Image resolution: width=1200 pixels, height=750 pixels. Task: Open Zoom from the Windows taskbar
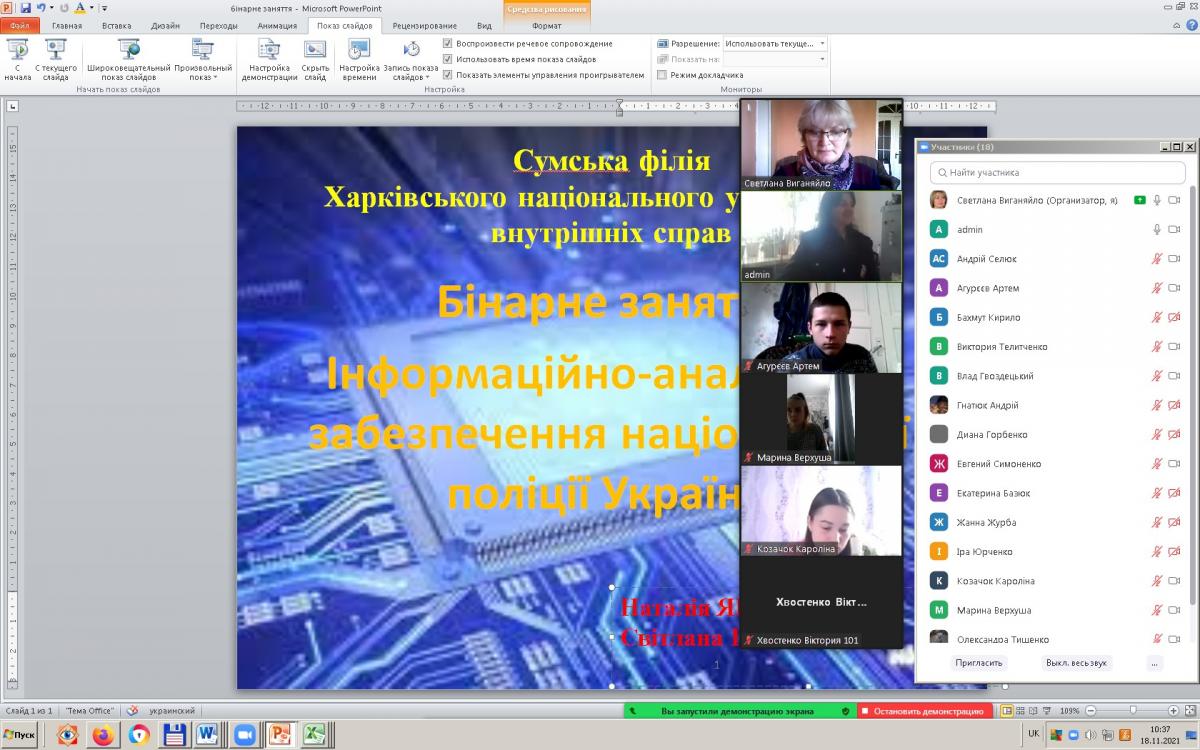(245, 734)
